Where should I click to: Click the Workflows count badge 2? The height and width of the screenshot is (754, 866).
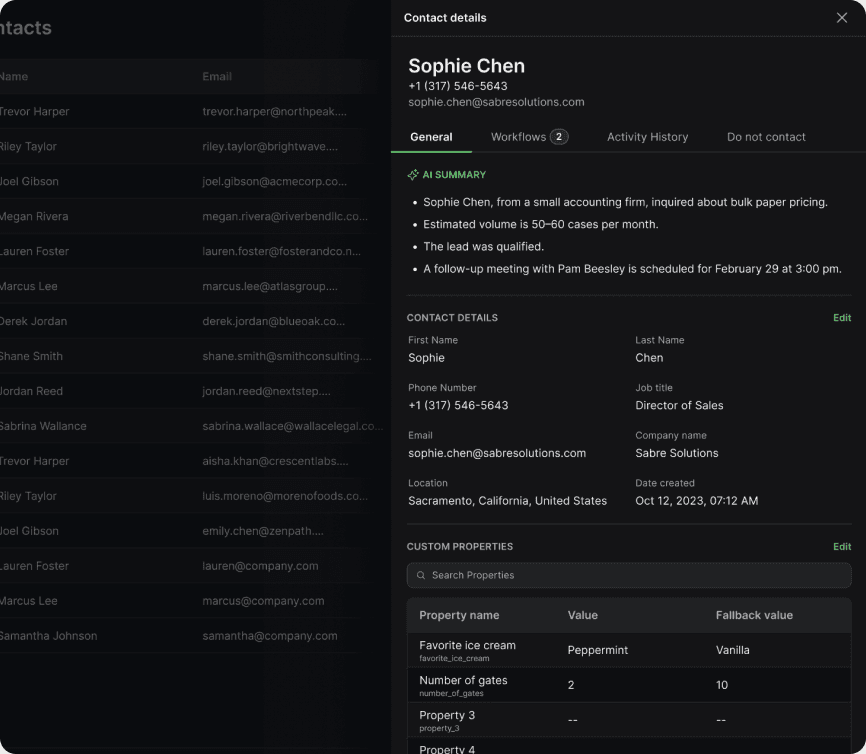tap(559, 137)
